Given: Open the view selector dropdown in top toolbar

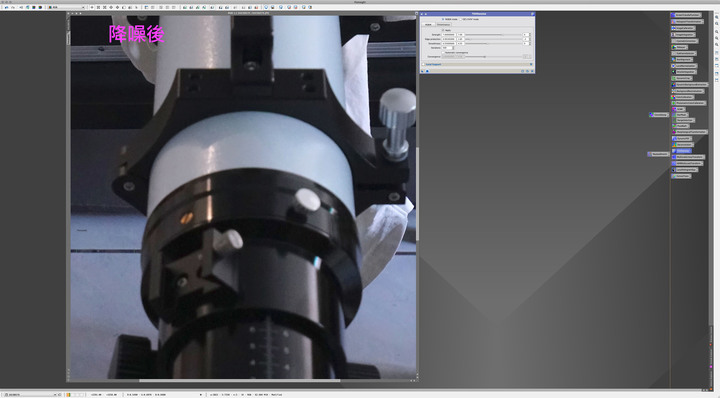Looking at the screenshot, I should tap(67, 7).
